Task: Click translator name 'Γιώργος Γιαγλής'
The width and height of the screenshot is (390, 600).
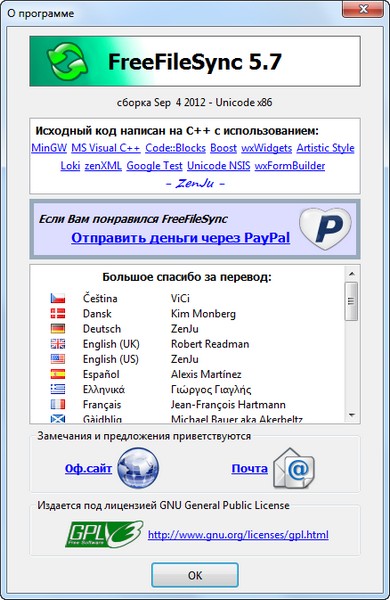Action: (211, 390)
